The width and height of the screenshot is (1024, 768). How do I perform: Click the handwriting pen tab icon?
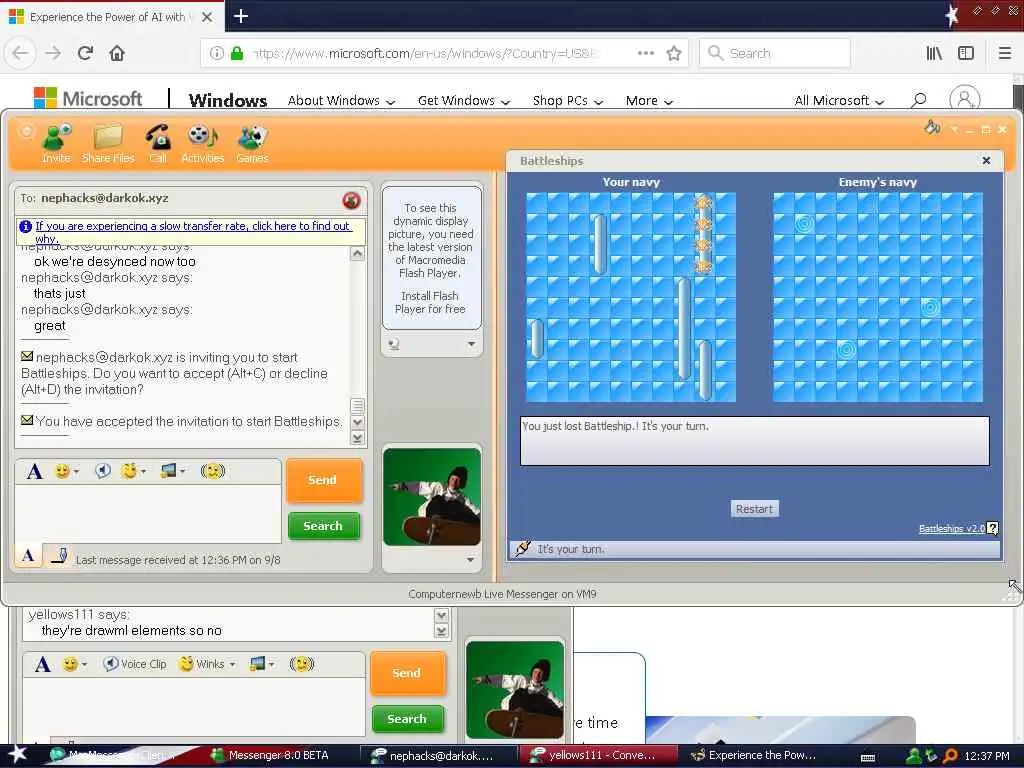click(x=59, y=556)
